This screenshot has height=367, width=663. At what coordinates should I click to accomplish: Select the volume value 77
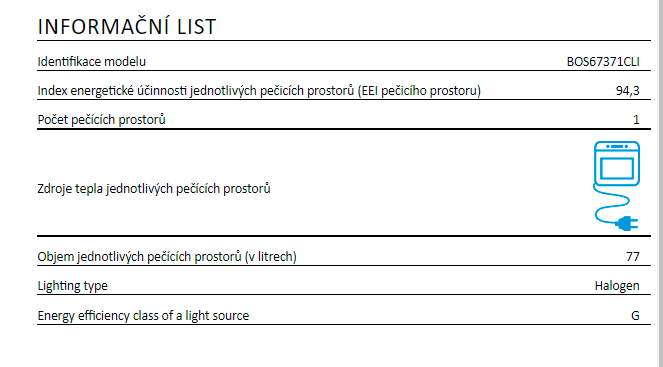click(x=633, y=257)
